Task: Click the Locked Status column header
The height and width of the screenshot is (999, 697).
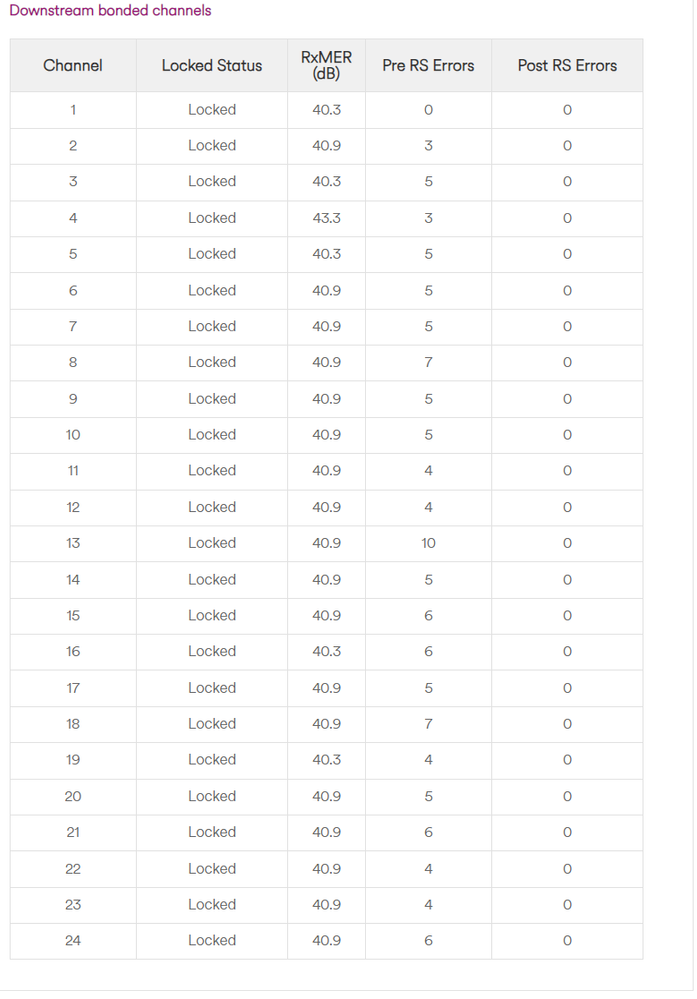Action: coord(212,66)
